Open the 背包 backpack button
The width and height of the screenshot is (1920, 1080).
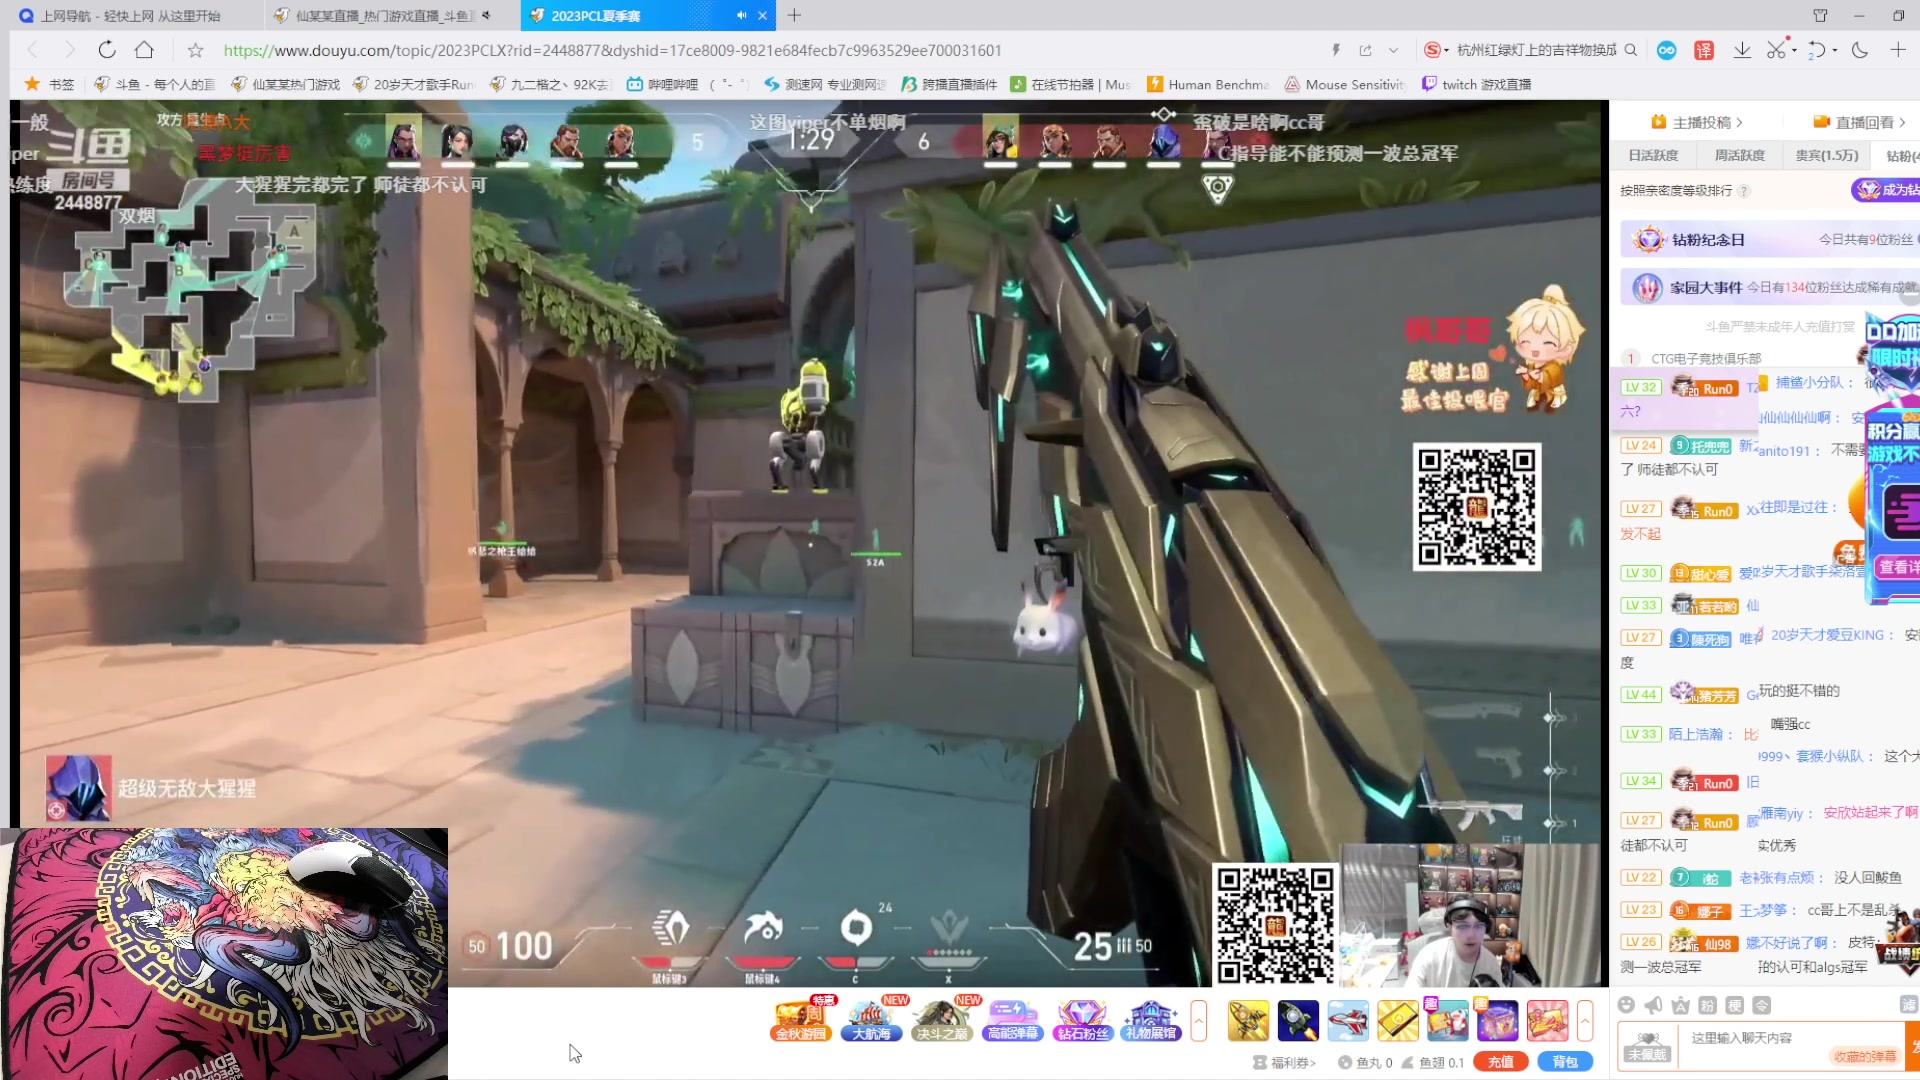coord(1564,1062)
